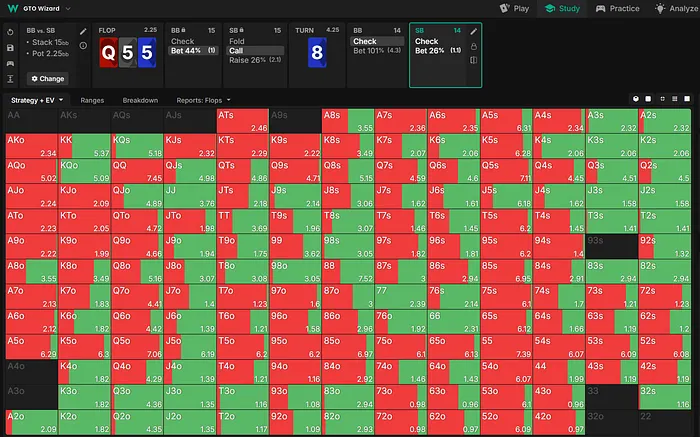The image size is (700, 437).
Task: Click the save disk icon in left sidebar
Action: (x=9, y=48)
